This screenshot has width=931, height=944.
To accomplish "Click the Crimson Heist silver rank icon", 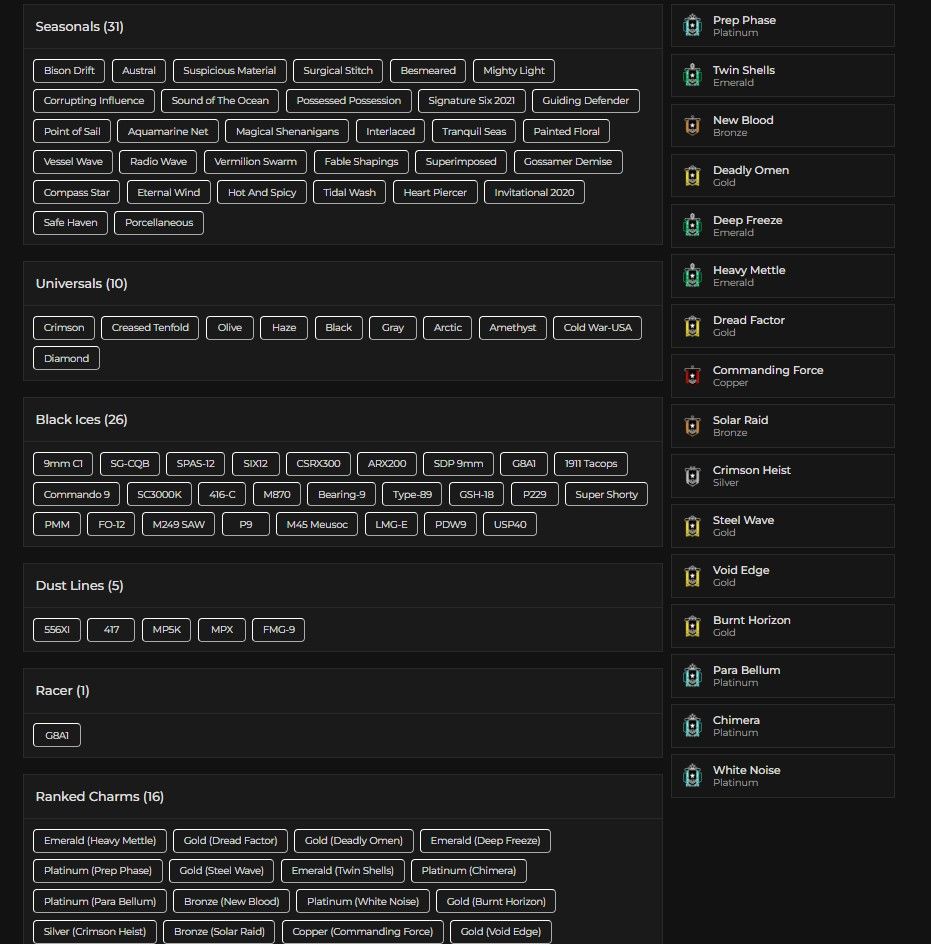I will click(x=693, y=476).
